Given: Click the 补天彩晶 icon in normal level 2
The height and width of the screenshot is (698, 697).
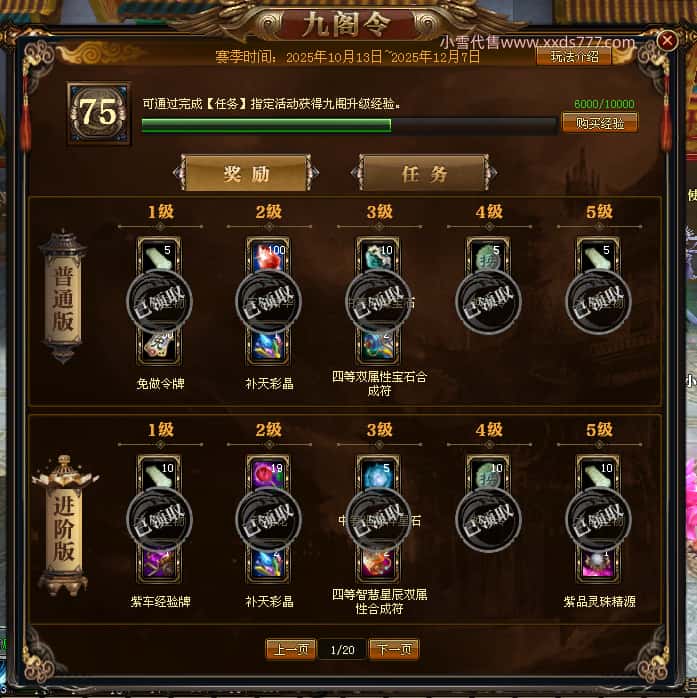Looking at the screenshot, I should tap(268, 346).
